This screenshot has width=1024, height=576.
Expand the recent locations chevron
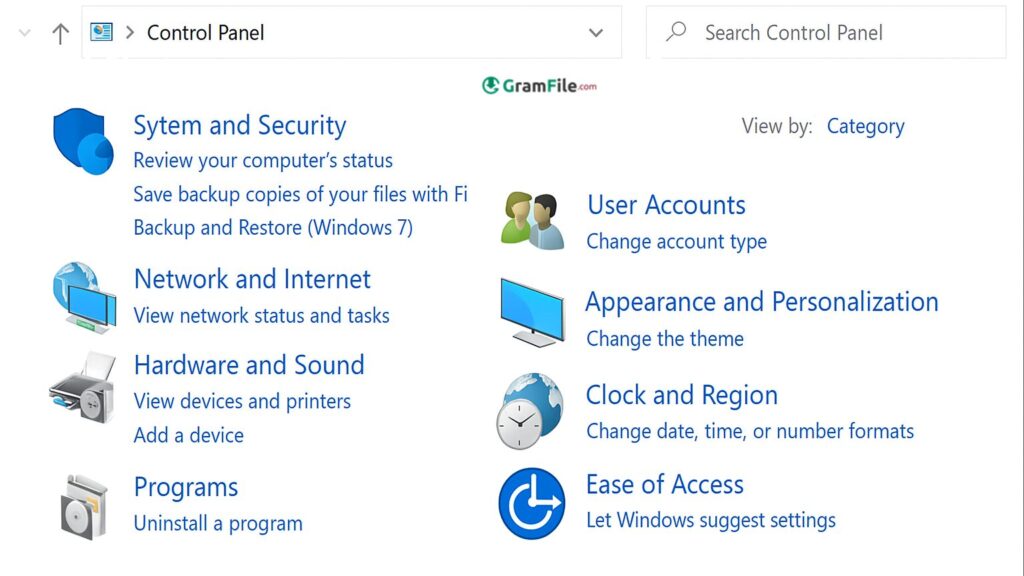25,33
